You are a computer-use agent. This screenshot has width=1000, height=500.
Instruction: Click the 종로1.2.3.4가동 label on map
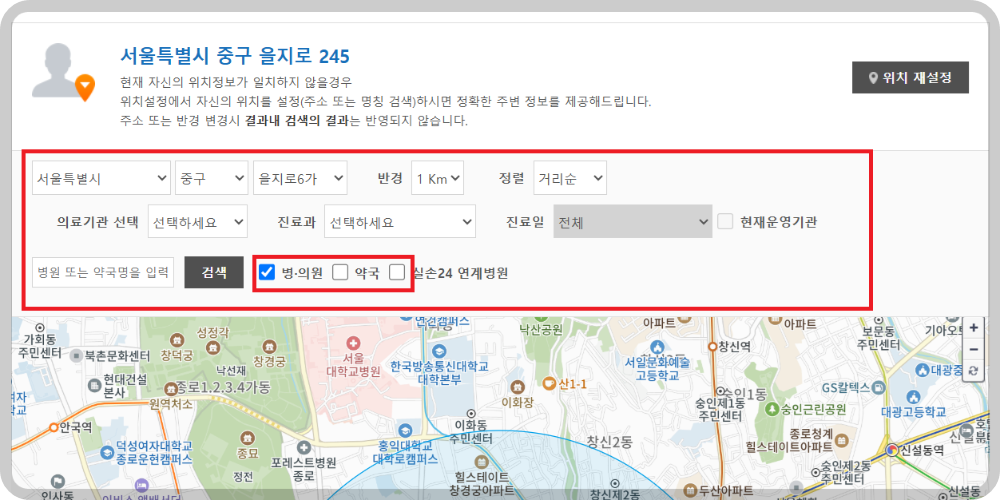pos(223,386)
